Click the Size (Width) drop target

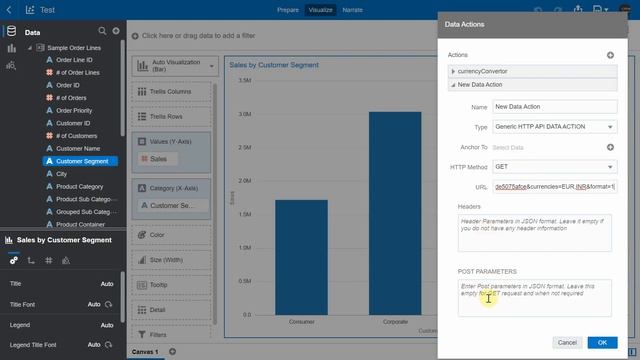click(x=171, y=260)
